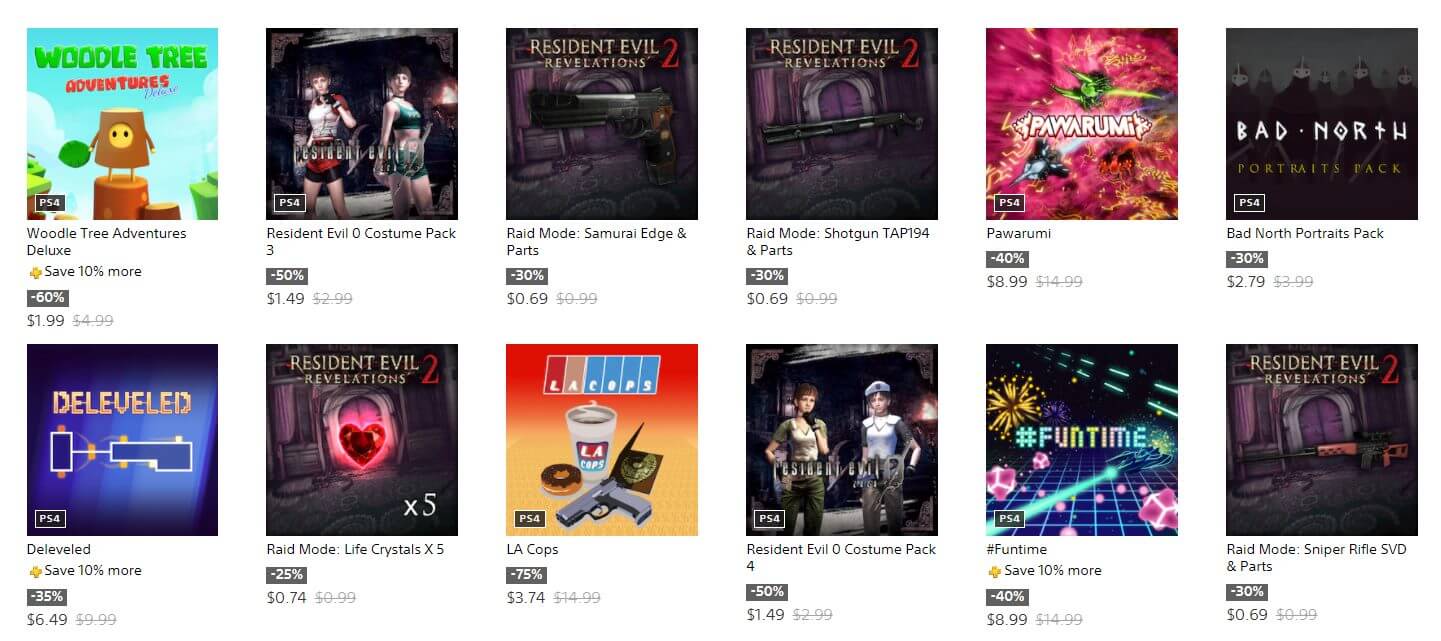Select the Deleveled game cover image
The width and height of the screenshot is (1441, 641).
(x=122, y=440)
